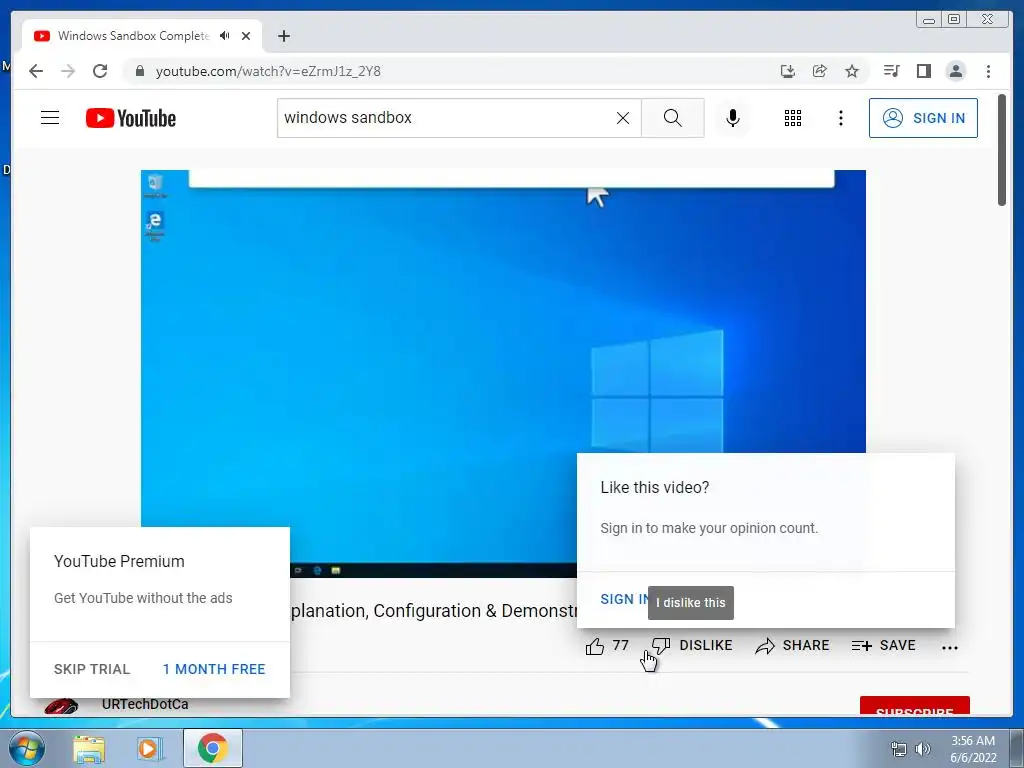Open YouTube settings three-dot menu
This screenshot has height=768, width=1024.
point(840,118)
